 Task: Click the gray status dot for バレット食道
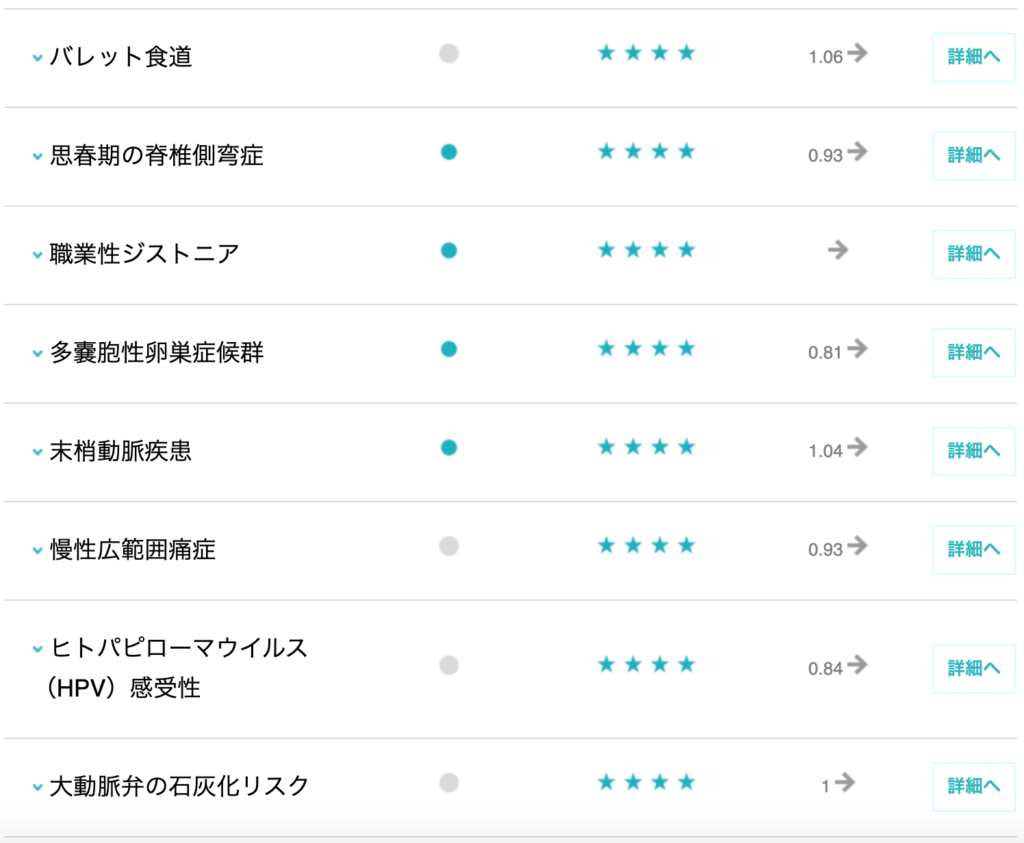pos(449,54)
